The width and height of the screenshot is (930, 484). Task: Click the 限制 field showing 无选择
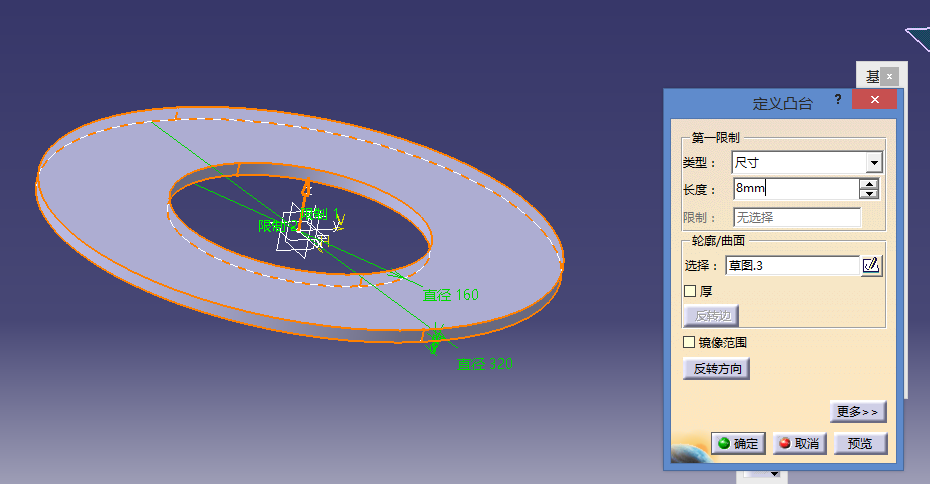pos(797,217)
